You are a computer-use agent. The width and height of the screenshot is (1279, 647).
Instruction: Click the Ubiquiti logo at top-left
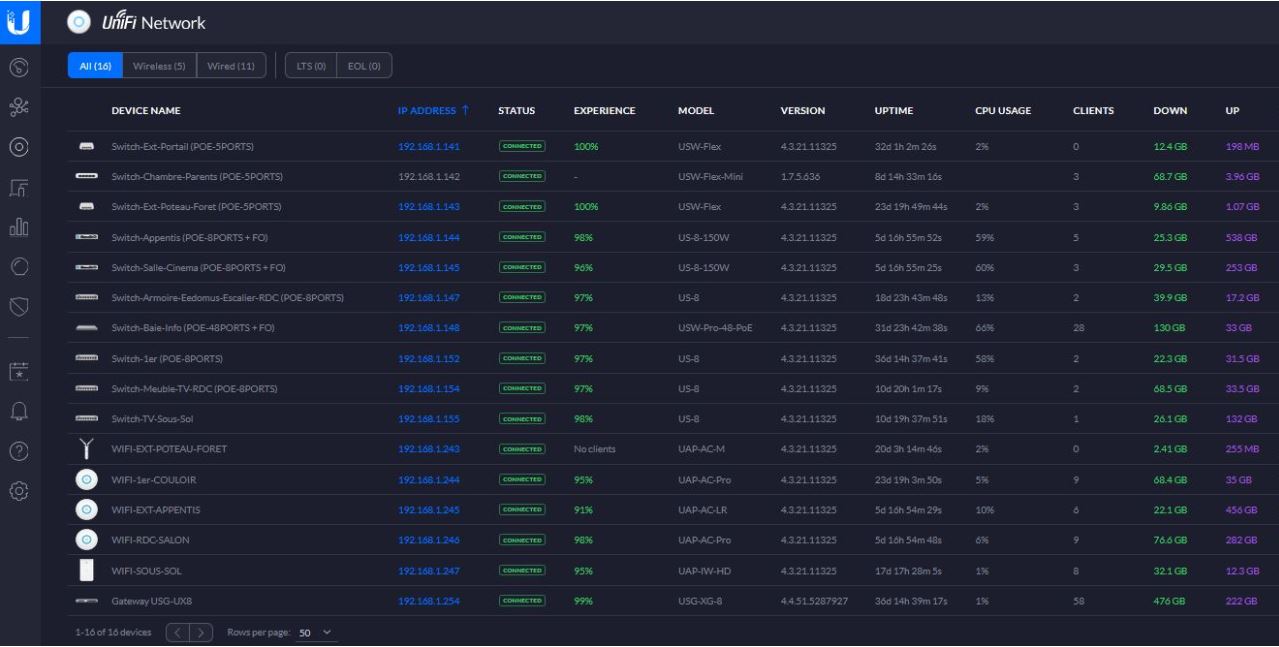[x=19, y=21]
